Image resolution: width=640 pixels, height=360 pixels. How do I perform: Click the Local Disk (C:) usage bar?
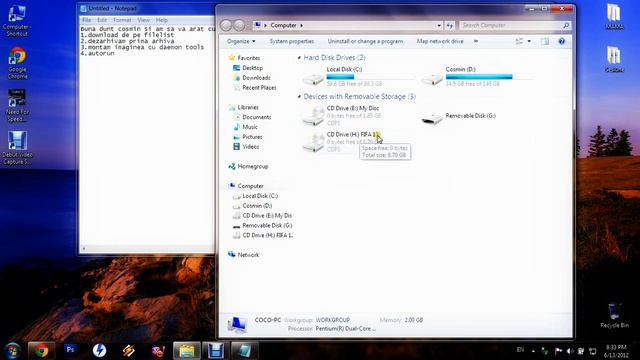(370, 77)
